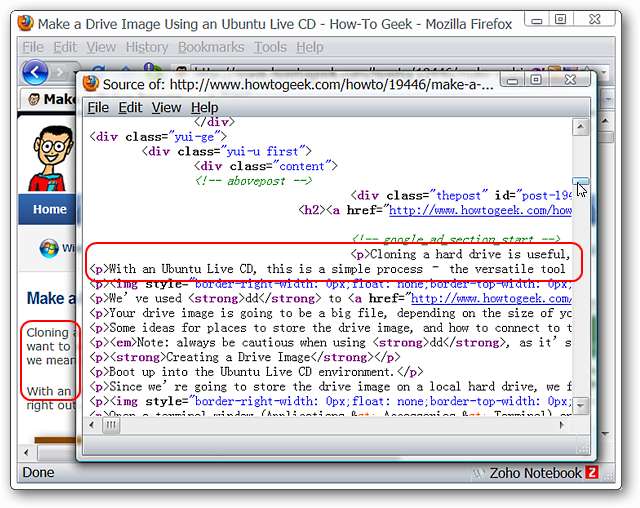The width and height of the screenshot is (640, 508).
Task: Click the vertical scrollbar down arrow in source
Action: (580, 407)
